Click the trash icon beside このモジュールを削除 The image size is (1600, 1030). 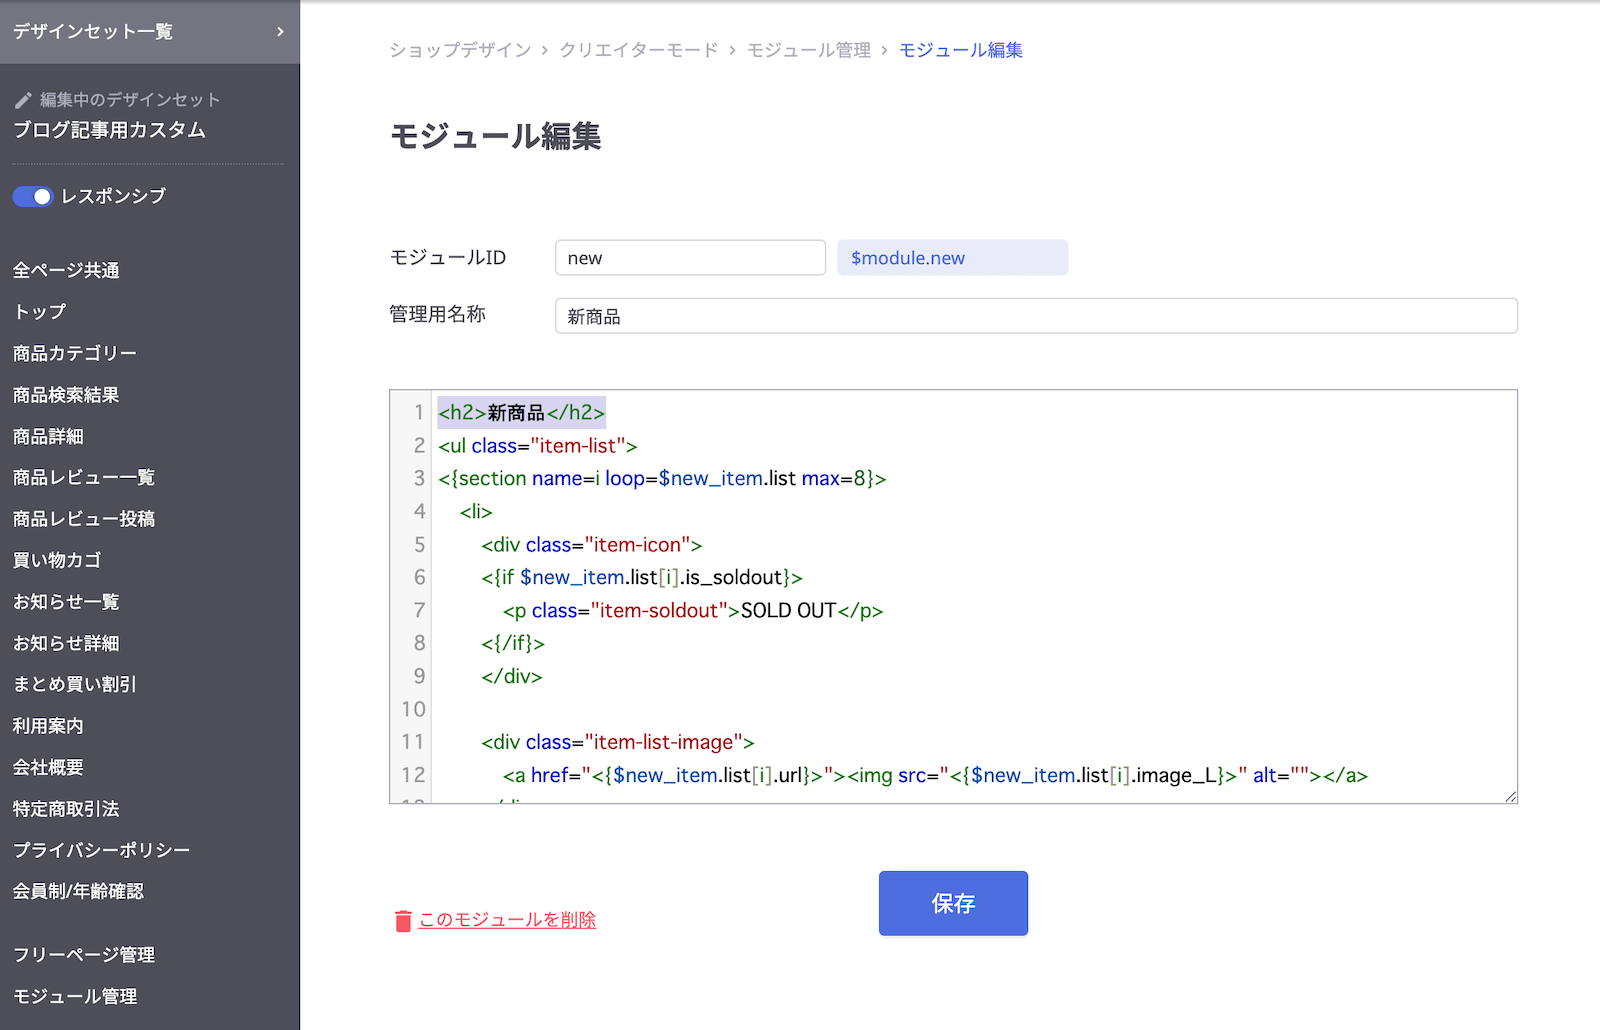tap(402, 920)
